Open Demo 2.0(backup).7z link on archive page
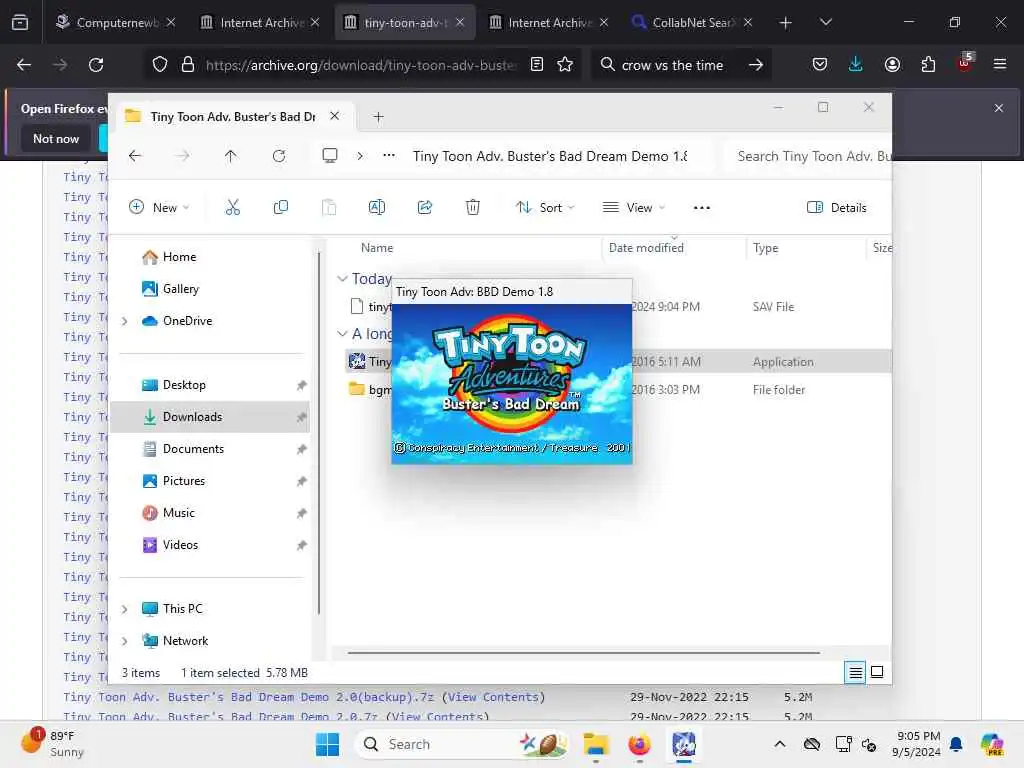The height and width of the screenshot is (768, 1024). click(248, 697)
